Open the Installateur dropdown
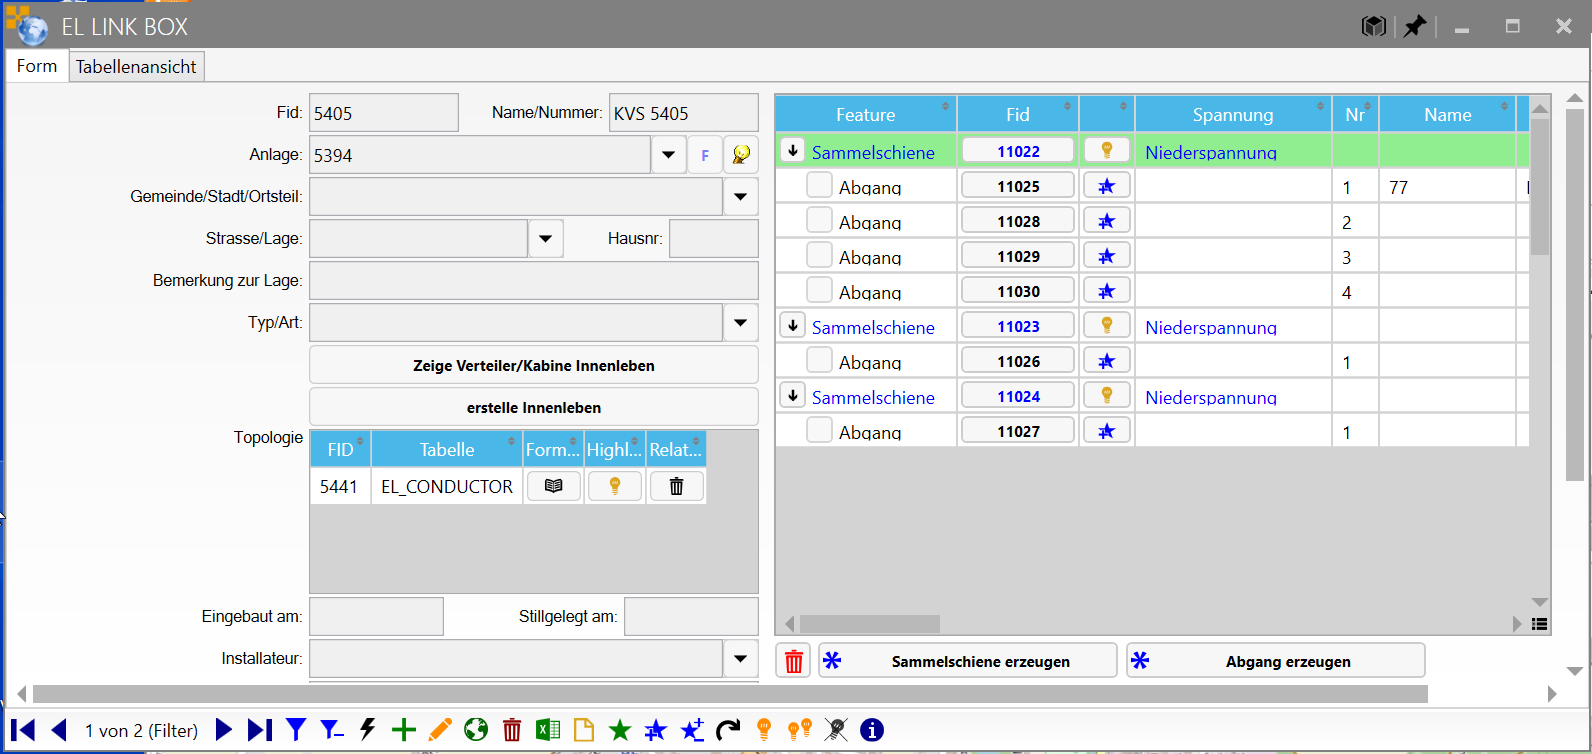1592x754 pixels. pos(741,659)
